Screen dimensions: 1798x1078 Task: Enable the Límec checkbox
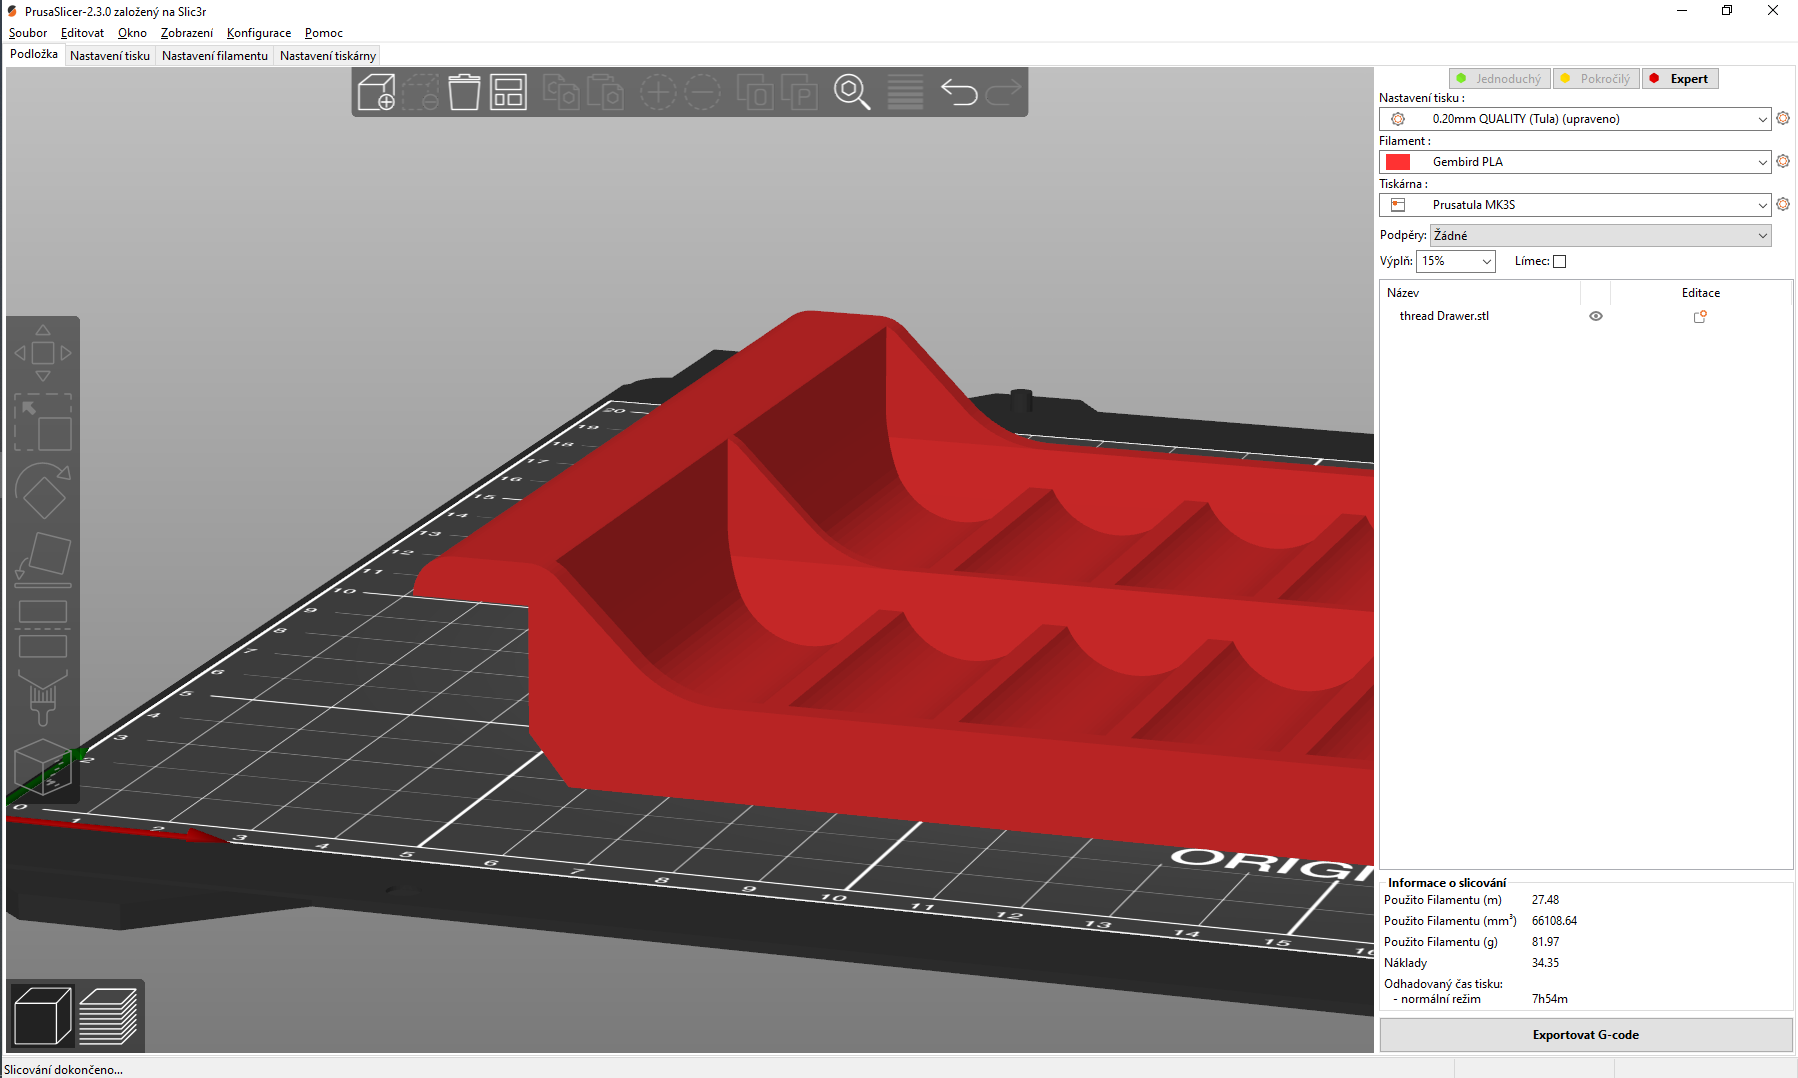coord(1559,261)
